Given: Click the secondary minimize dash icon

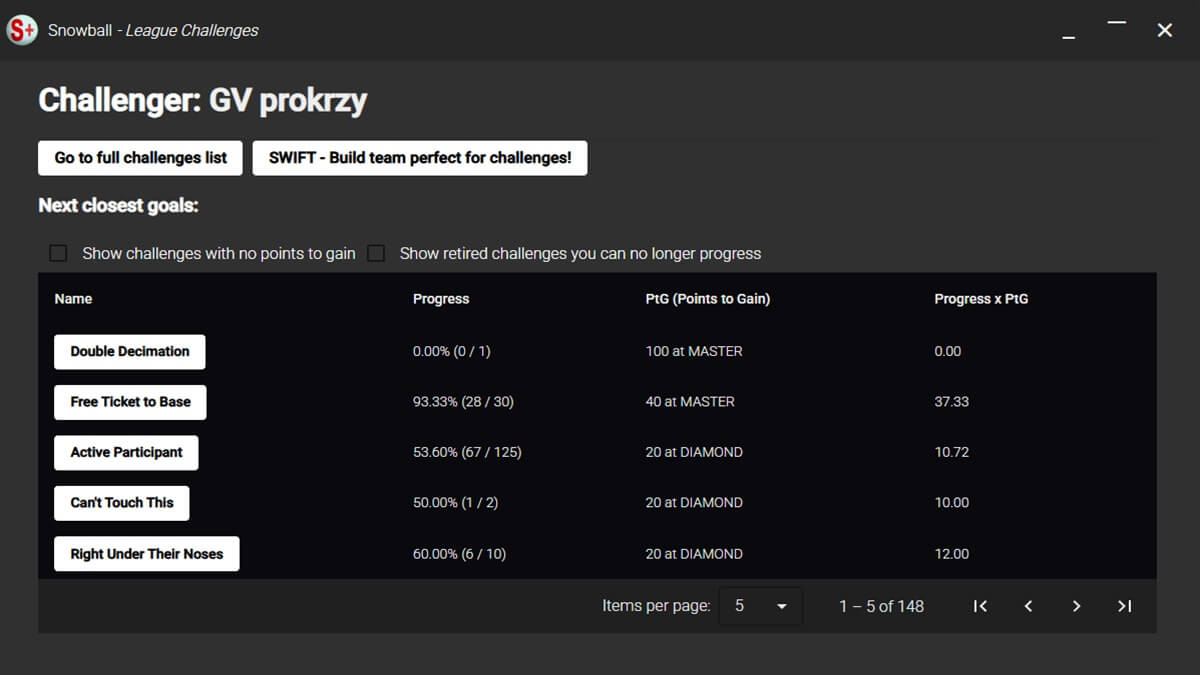Looking at the screenshot, I should (1117, 23).
